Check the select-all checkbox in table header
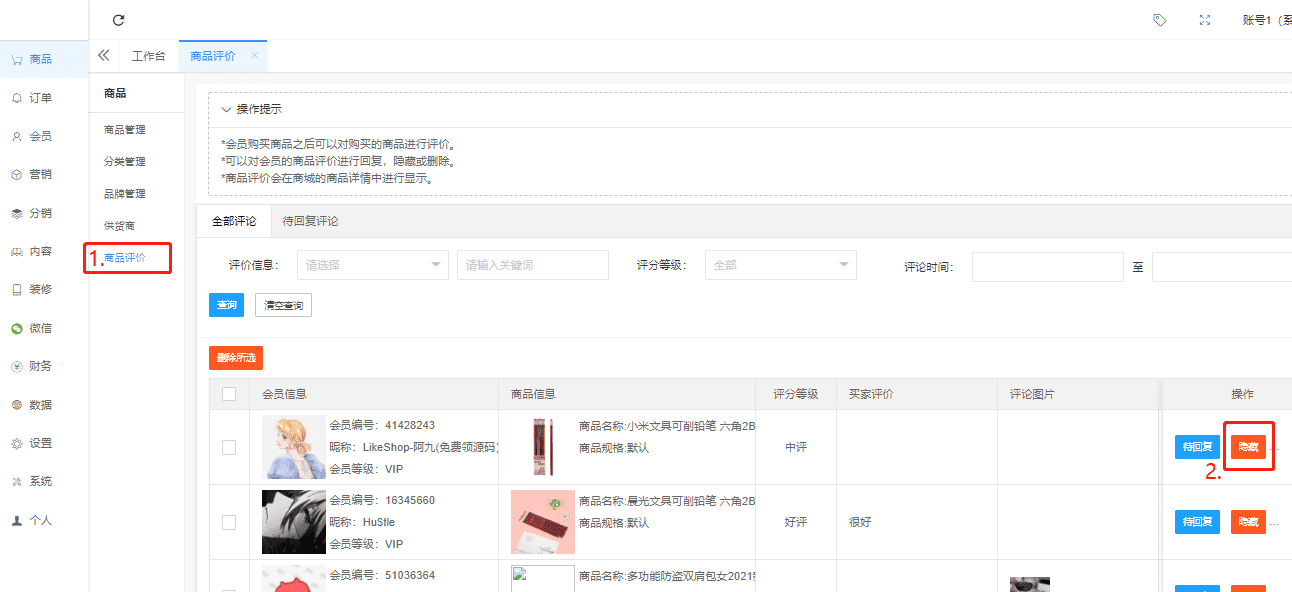Screen dimensions: 1292x592 point(229,394)
